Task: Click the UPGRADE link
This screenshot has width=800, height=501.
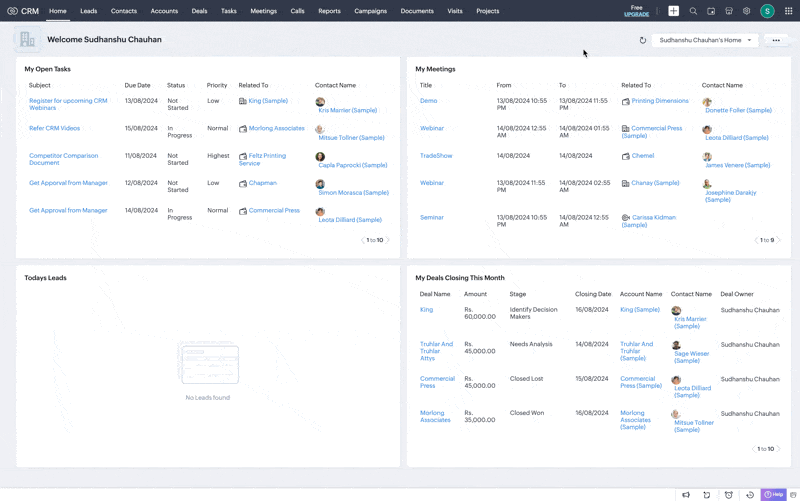Action: [x=636, y=14]
